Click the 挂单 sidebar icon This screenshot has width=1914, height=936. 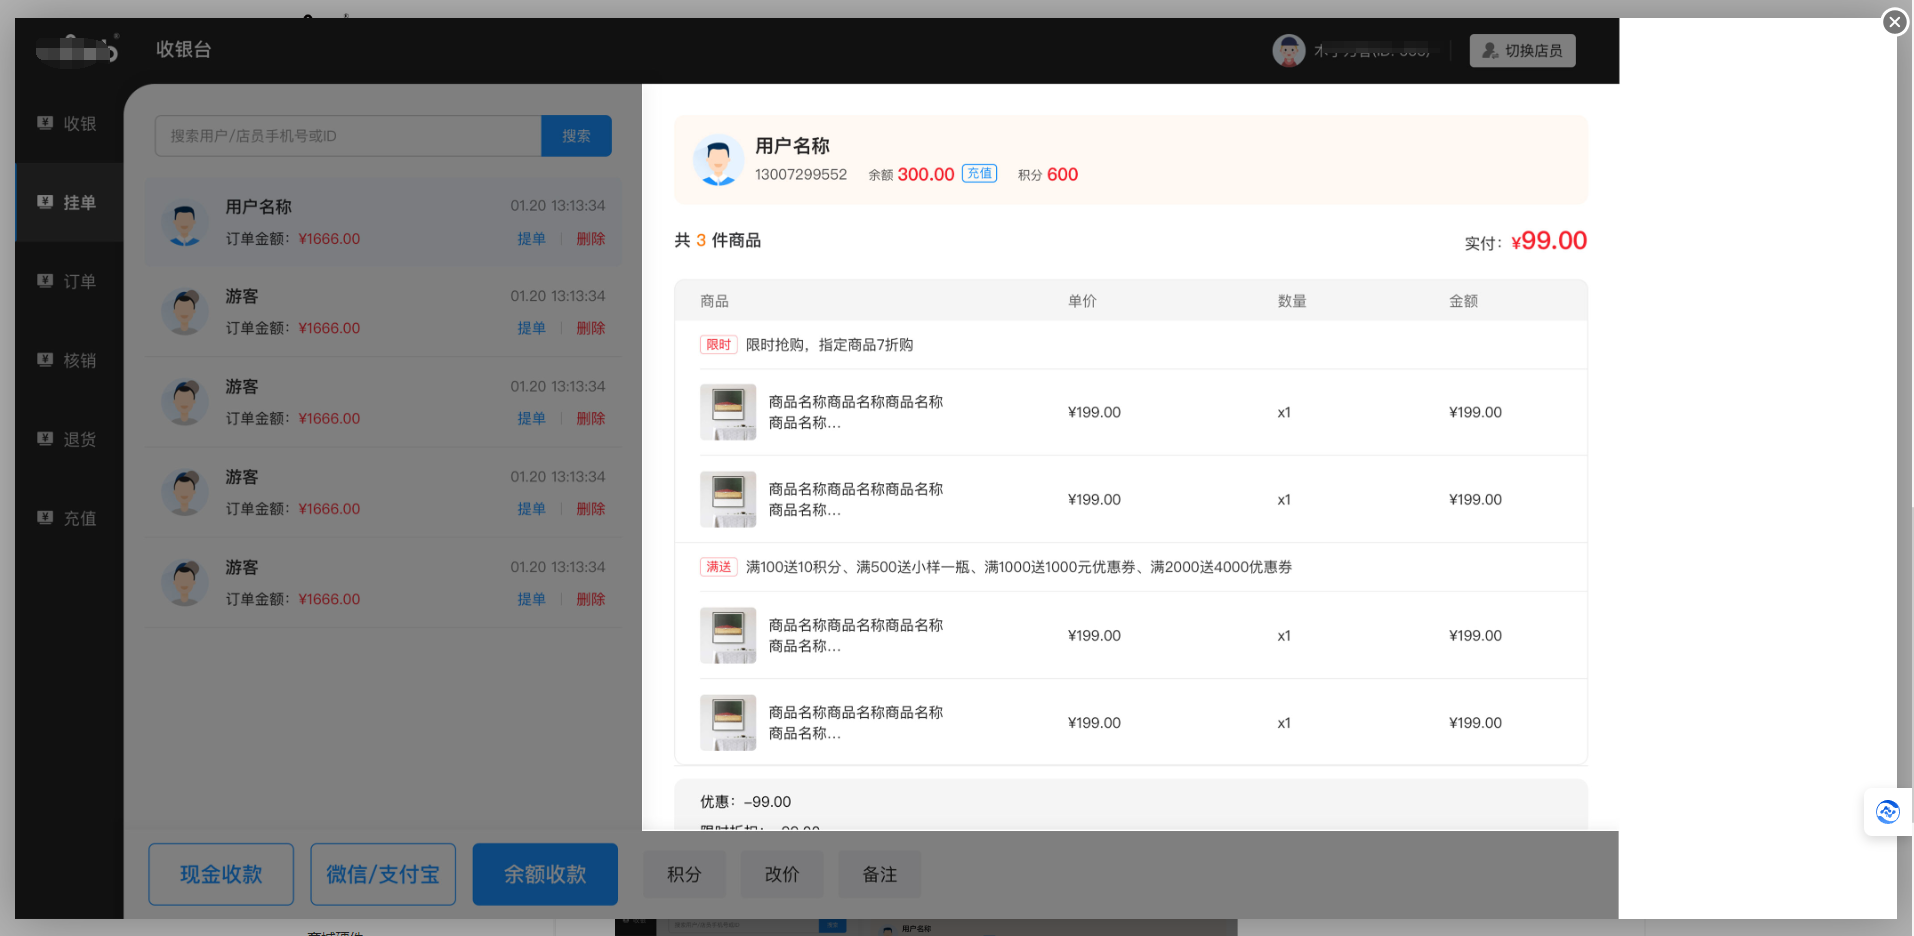[45, 202]
